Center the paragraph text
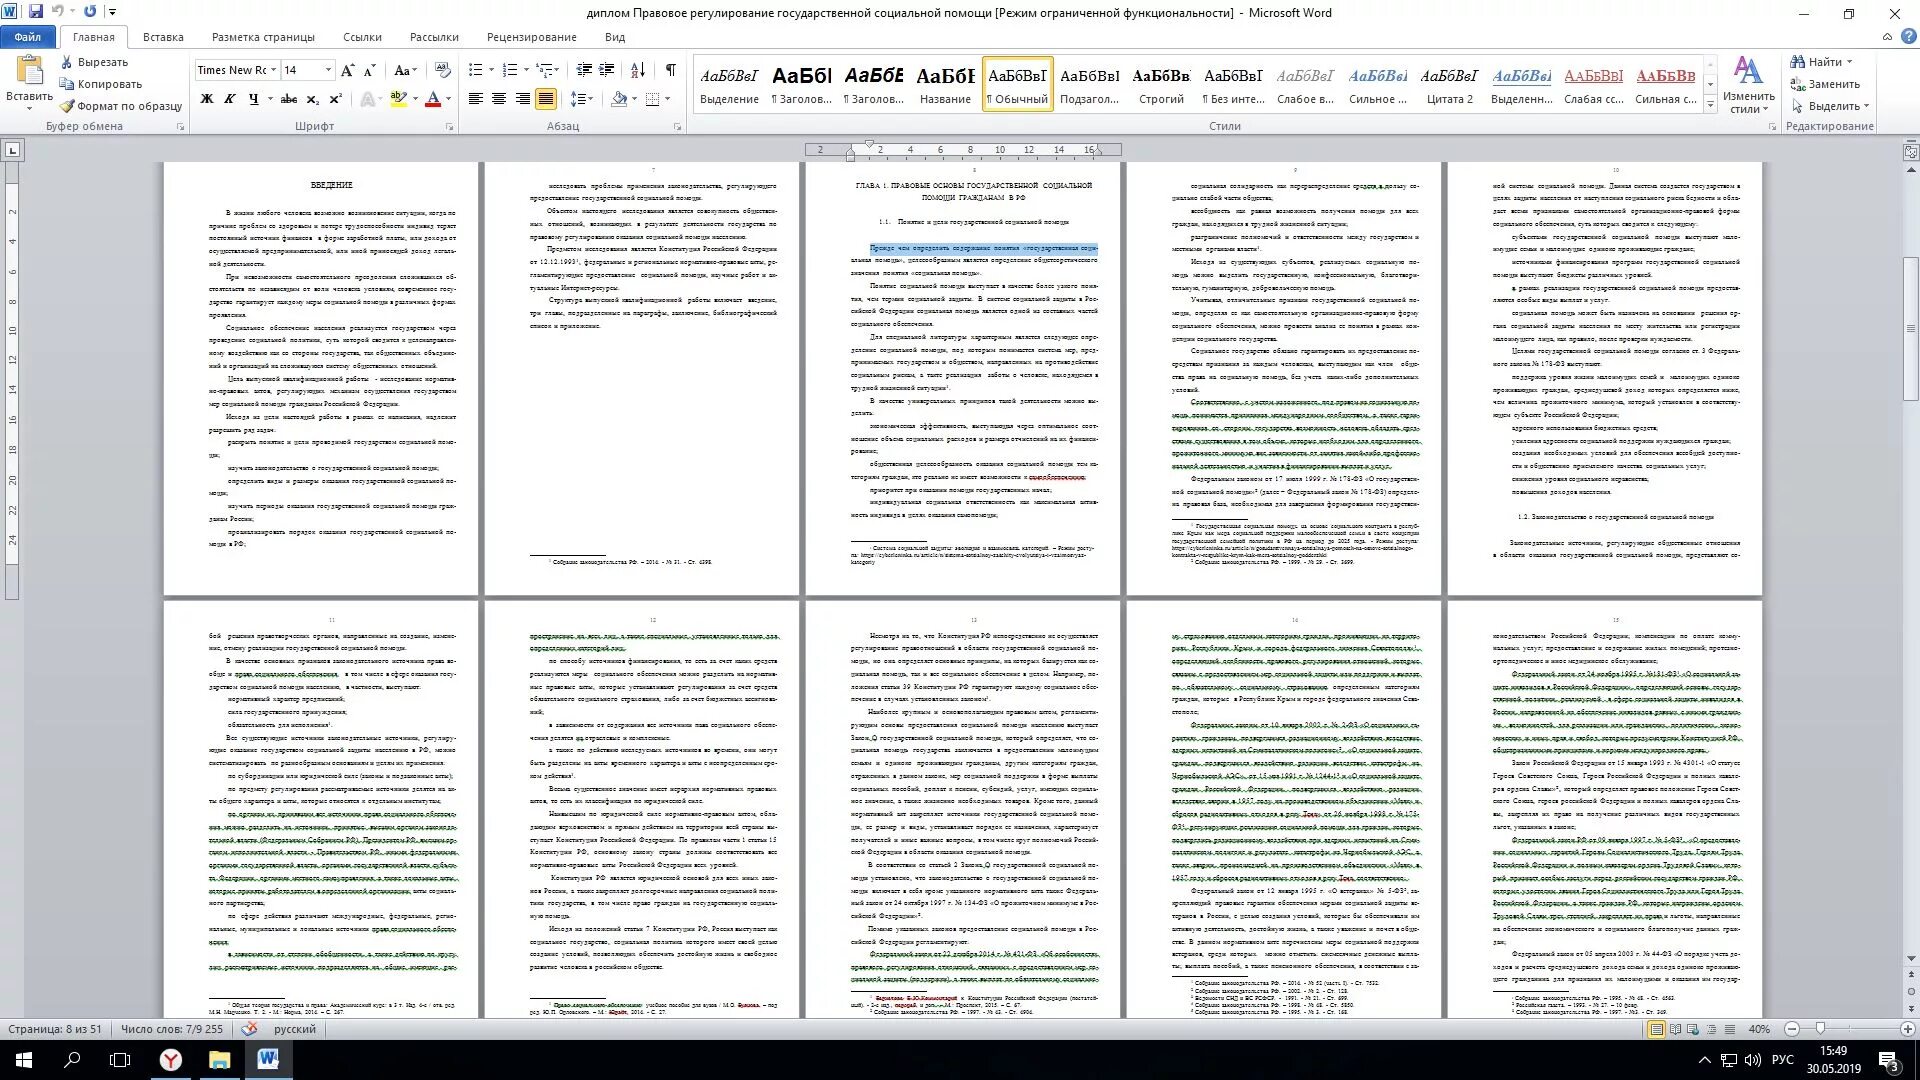The image size is (1920, 1080). 499,99
